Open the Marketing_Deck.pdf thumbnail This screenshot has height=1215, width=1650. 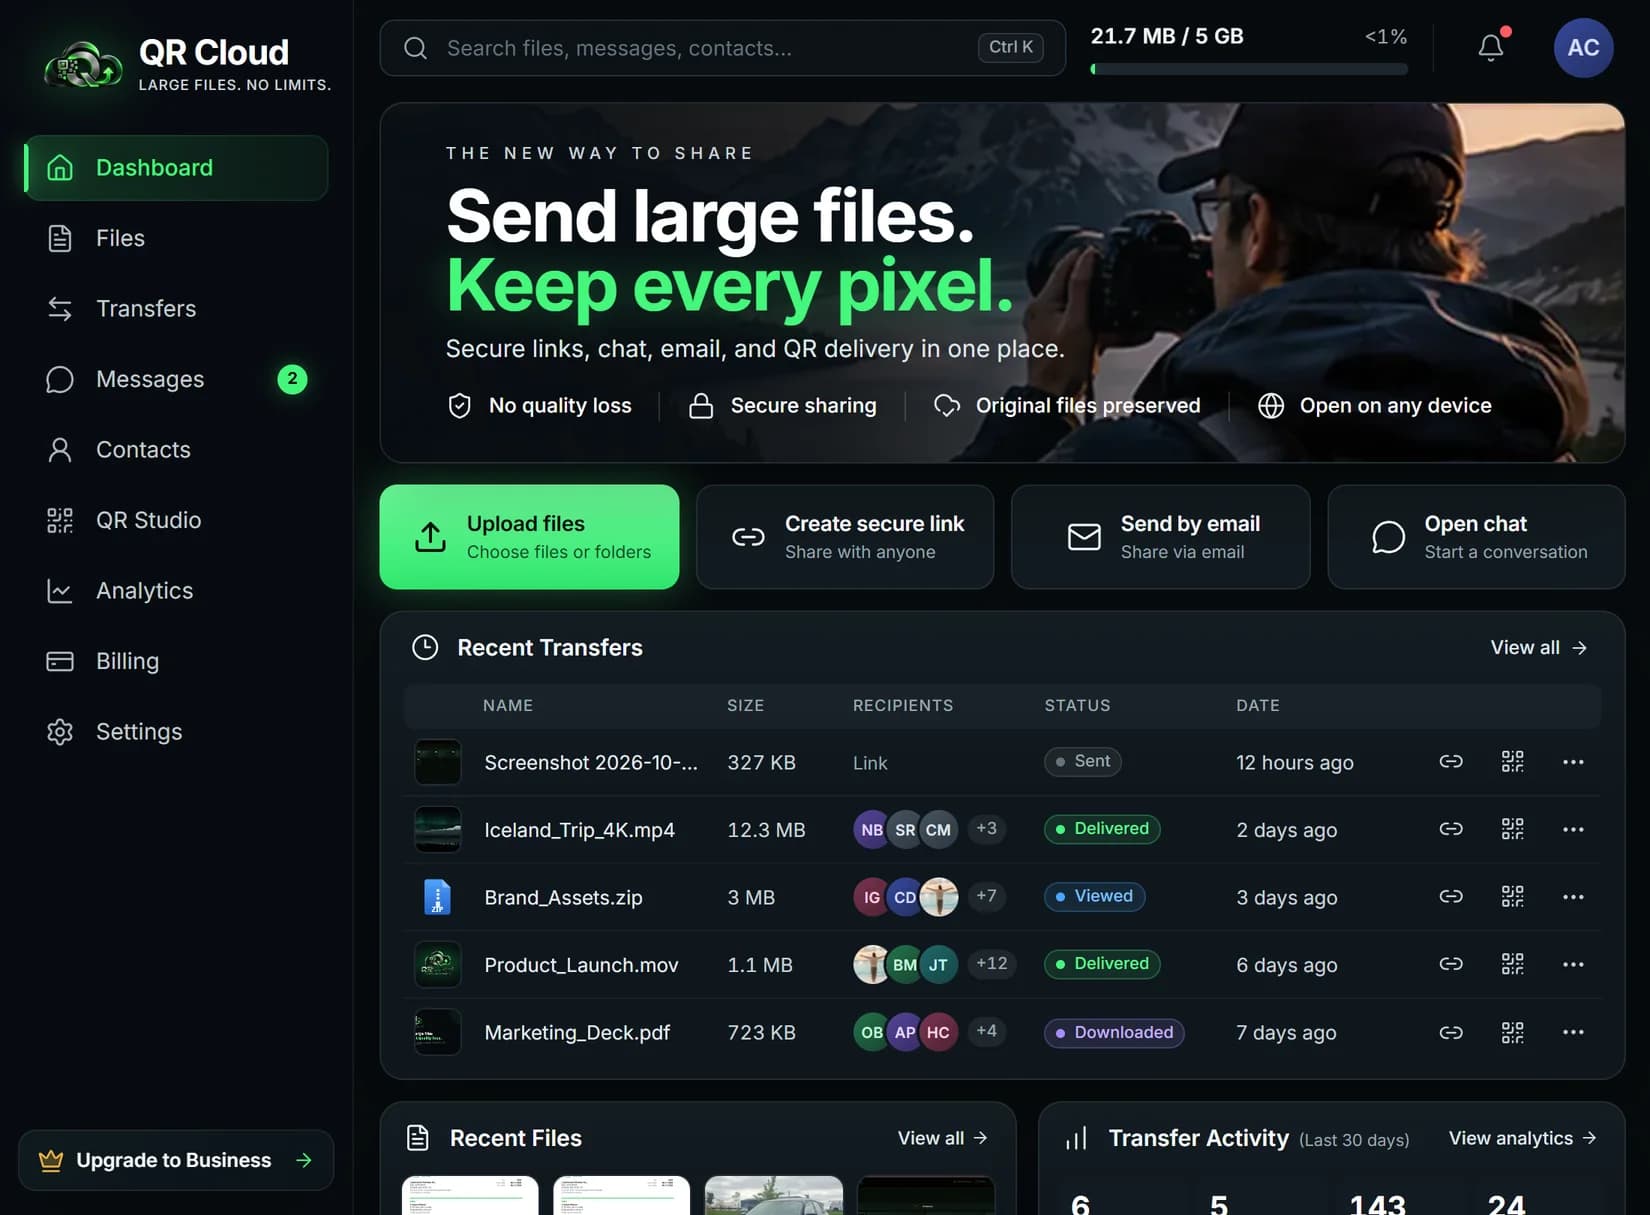[x=437, y=1032]
